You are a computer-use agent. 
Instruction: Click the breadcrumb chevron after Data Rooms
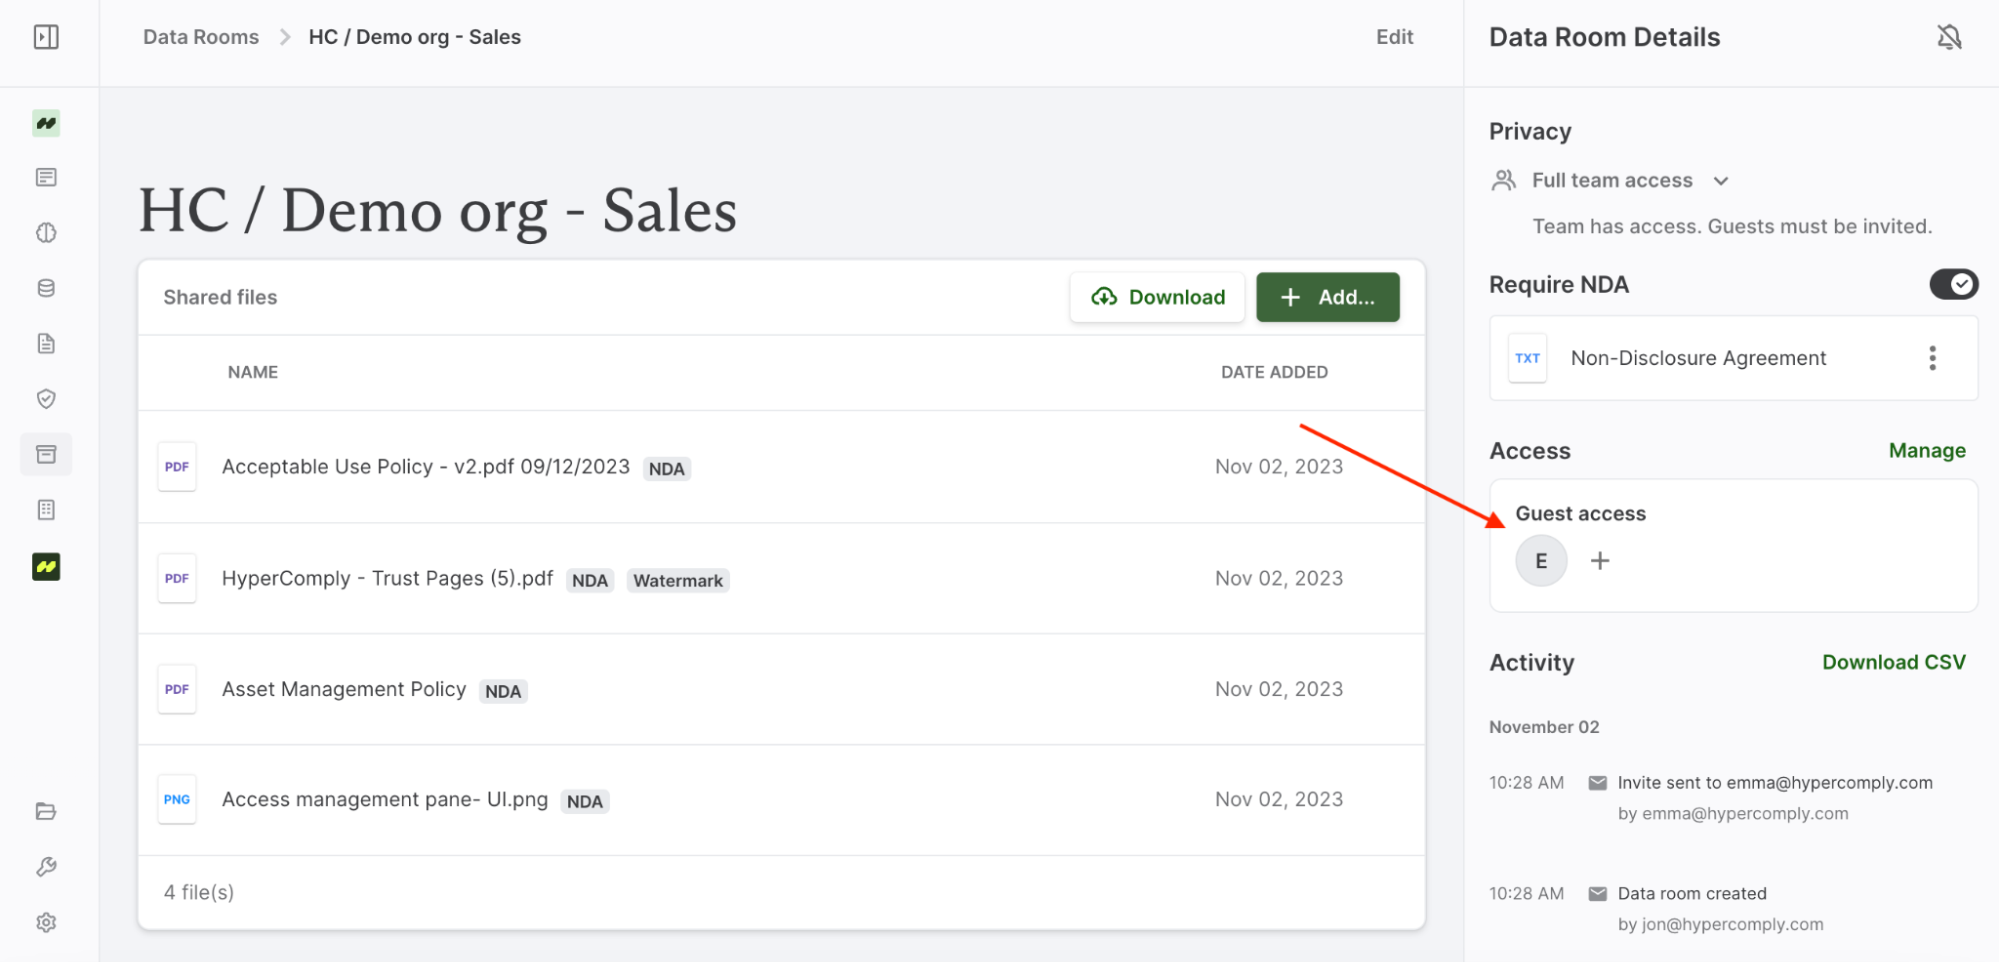[x=285, y=37]
